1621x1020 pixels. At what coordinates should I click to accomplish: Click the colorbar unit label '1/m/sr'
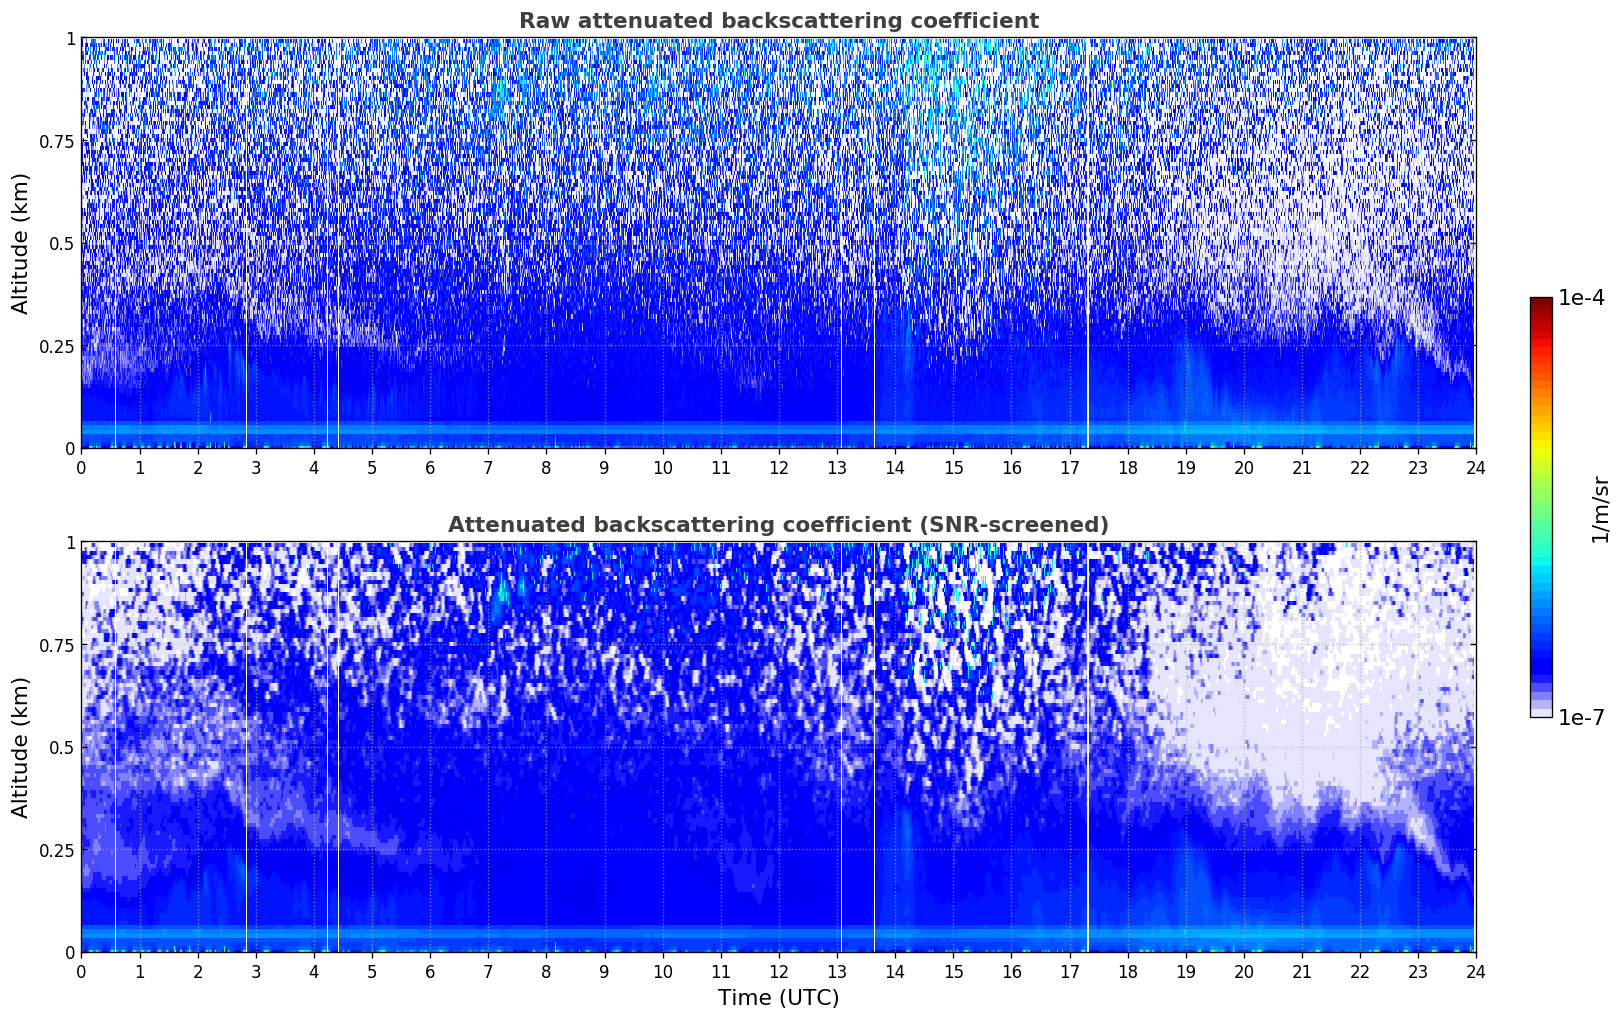(x=1600, y=509)
